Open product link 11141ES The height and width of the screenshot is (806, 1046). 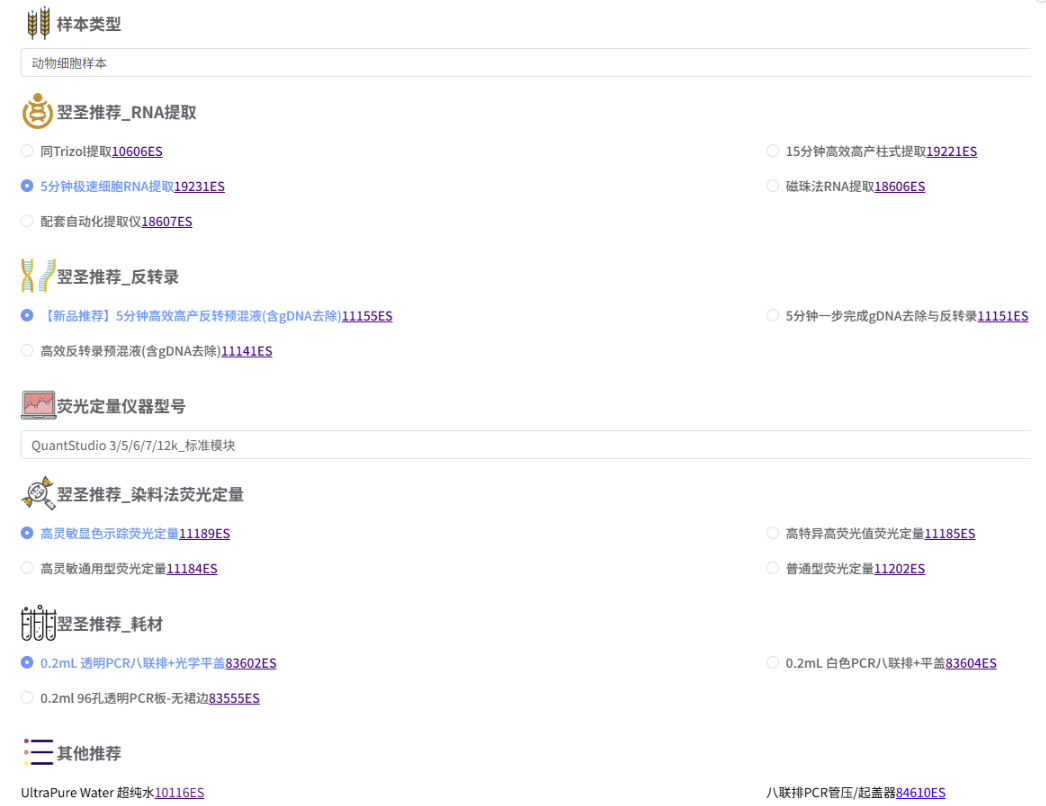(246, 351)
